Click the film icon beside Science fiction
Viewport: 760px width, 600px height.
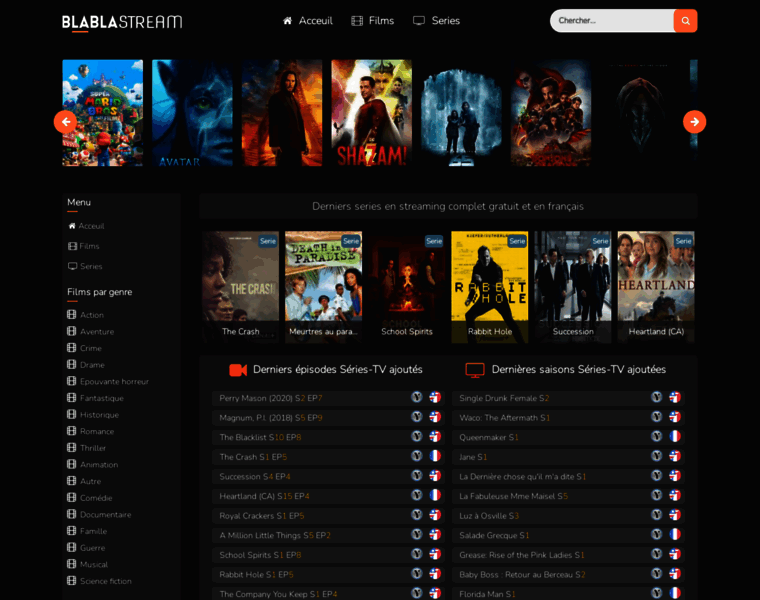click(72, 581)
